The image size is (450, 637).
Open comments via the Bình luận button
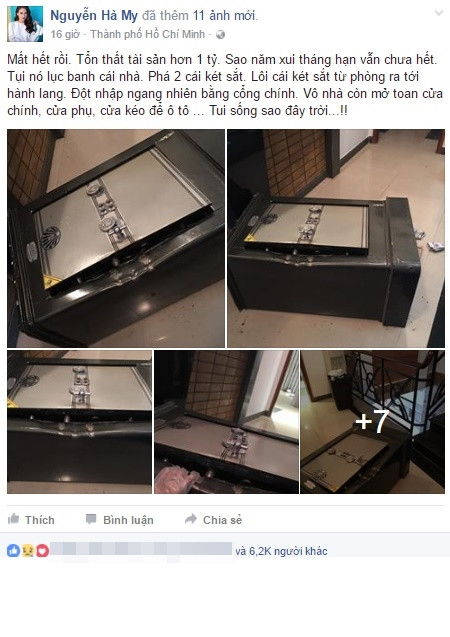click(119, 520)
